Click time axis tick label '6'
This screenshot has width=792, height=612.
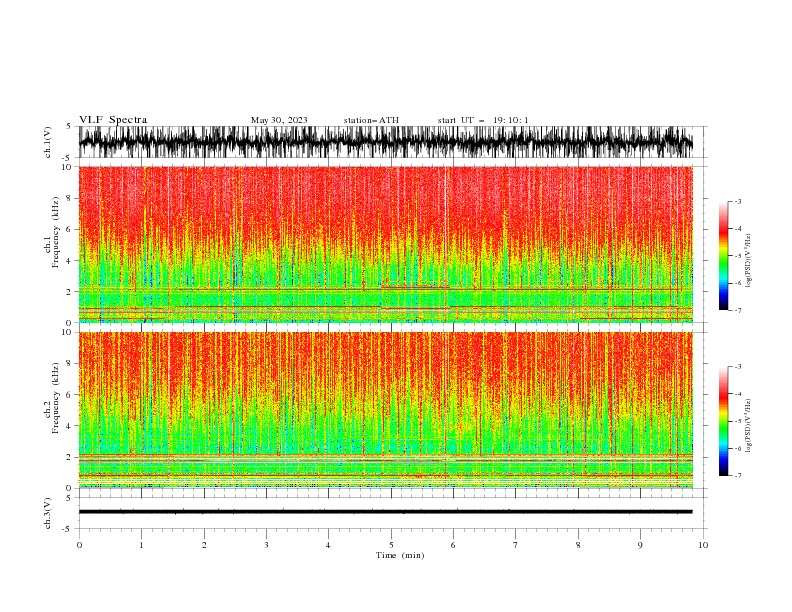pos(453,545)
